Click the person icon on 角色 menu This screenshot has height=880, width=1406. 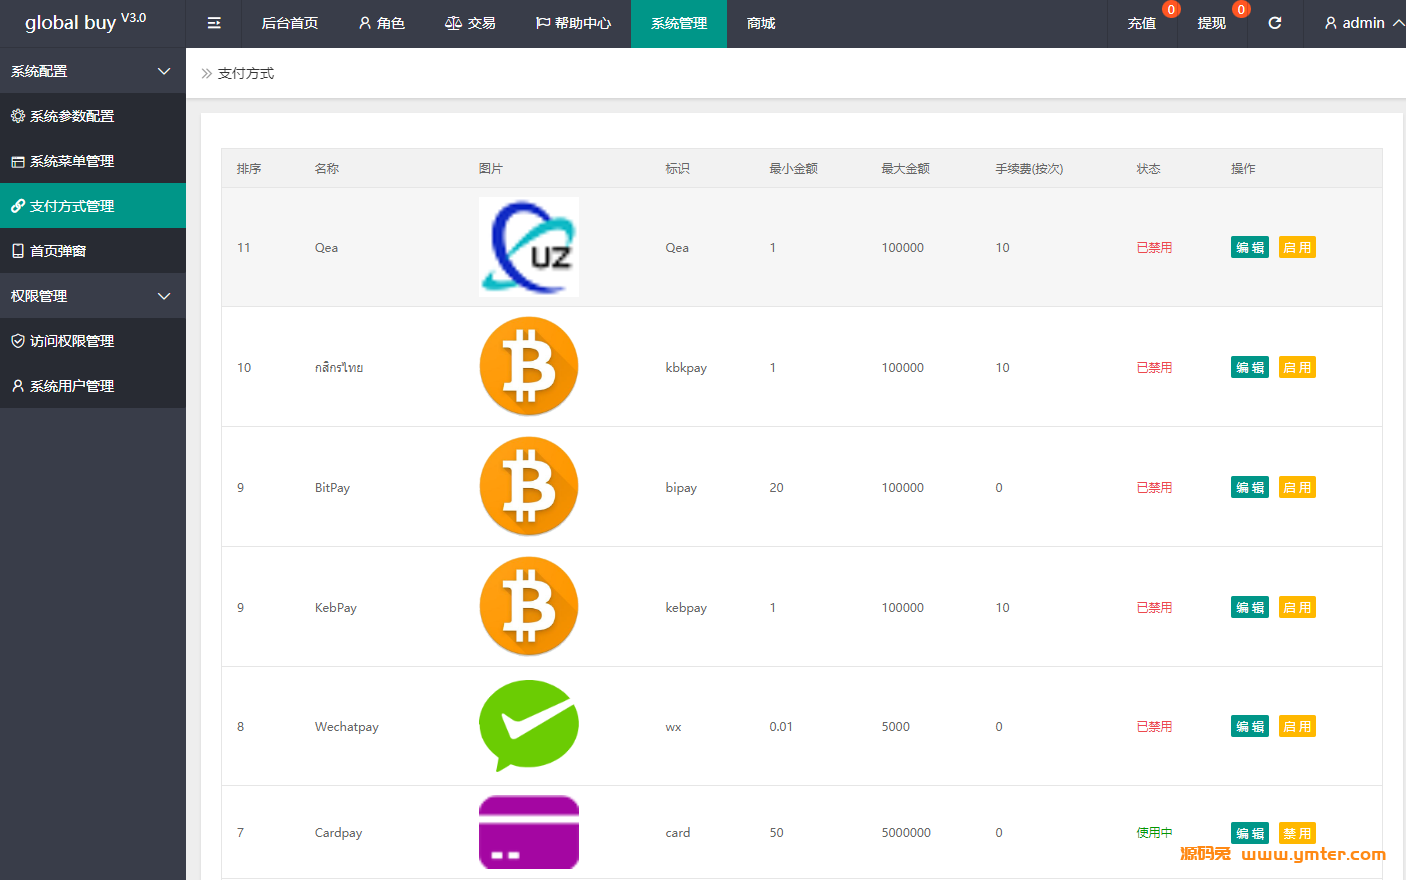(x=365, y=23)
